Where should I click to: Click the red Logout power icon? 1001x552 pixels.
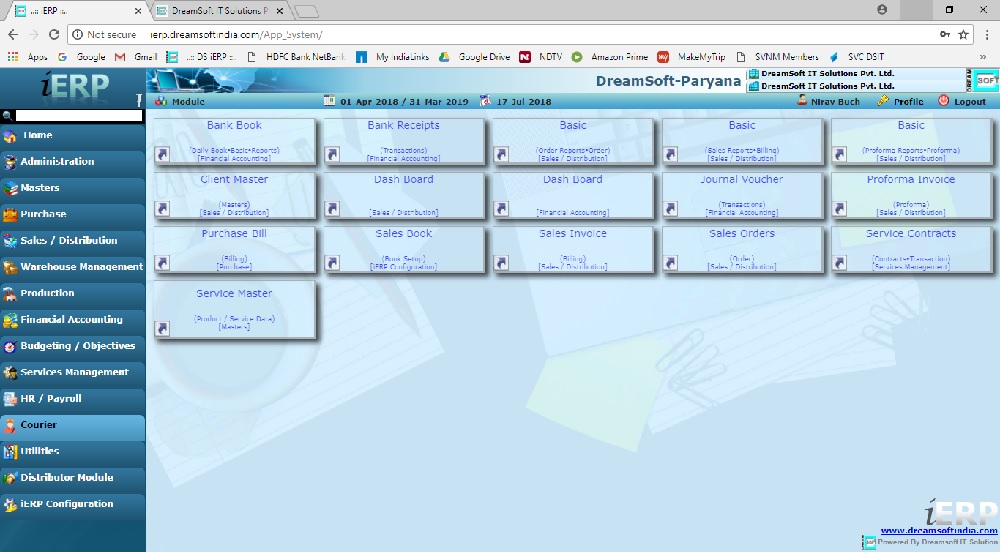coord(943,101)
